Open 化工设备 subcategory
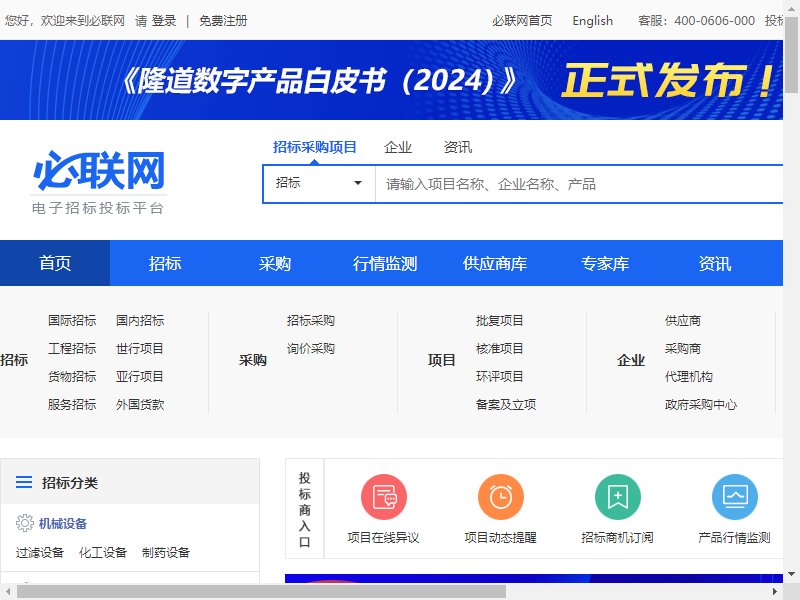This screenshot has width=800, height=600. (x=103, y=553)
